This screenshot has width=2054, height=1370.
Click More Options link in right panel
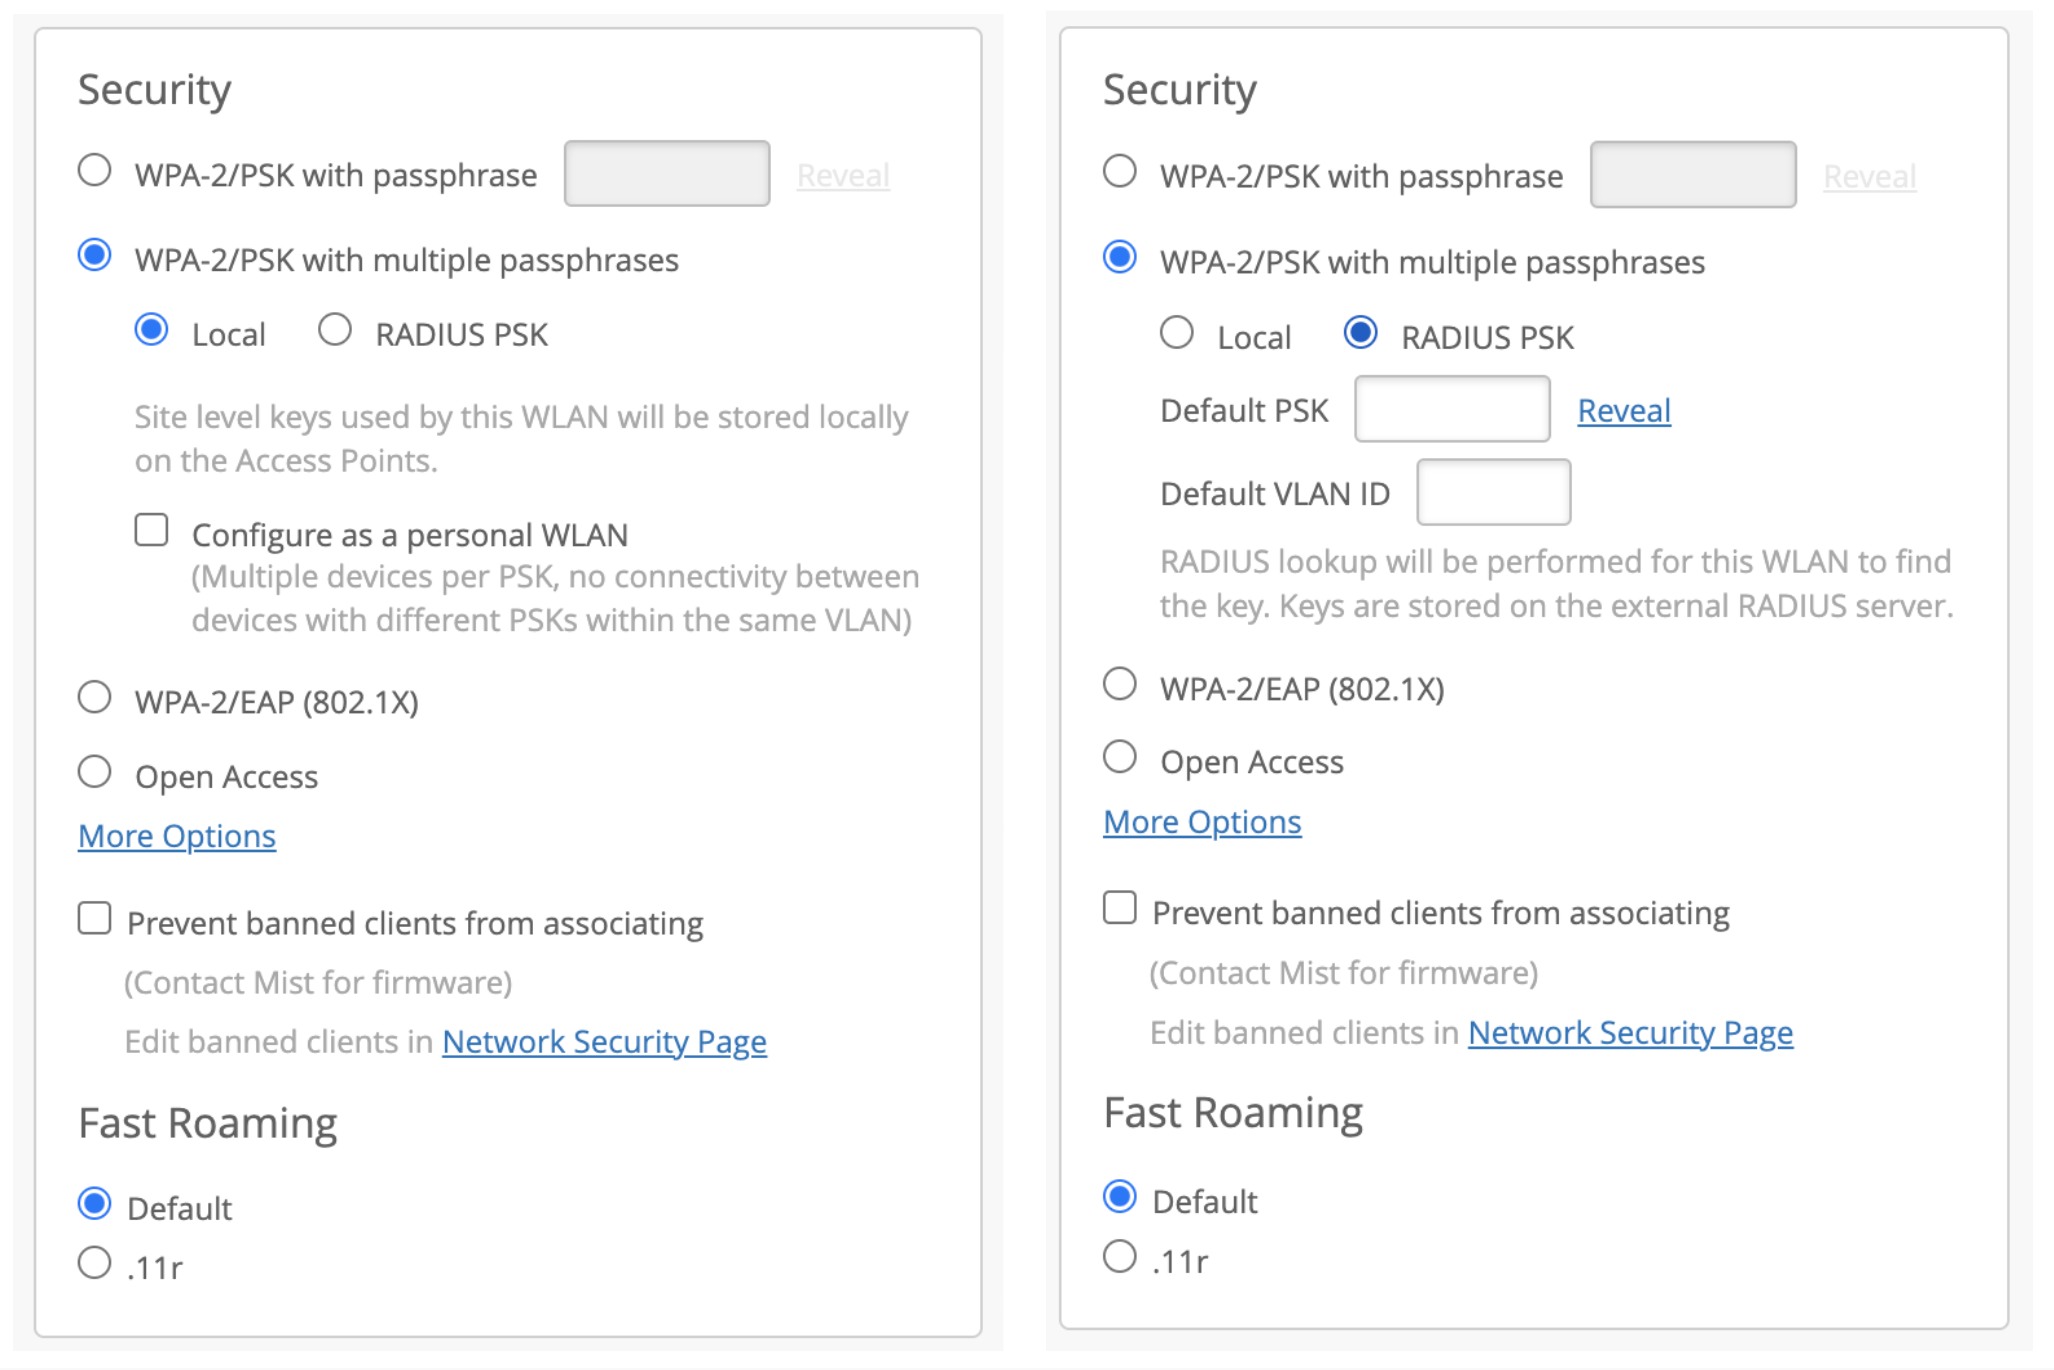point(1202,822)
